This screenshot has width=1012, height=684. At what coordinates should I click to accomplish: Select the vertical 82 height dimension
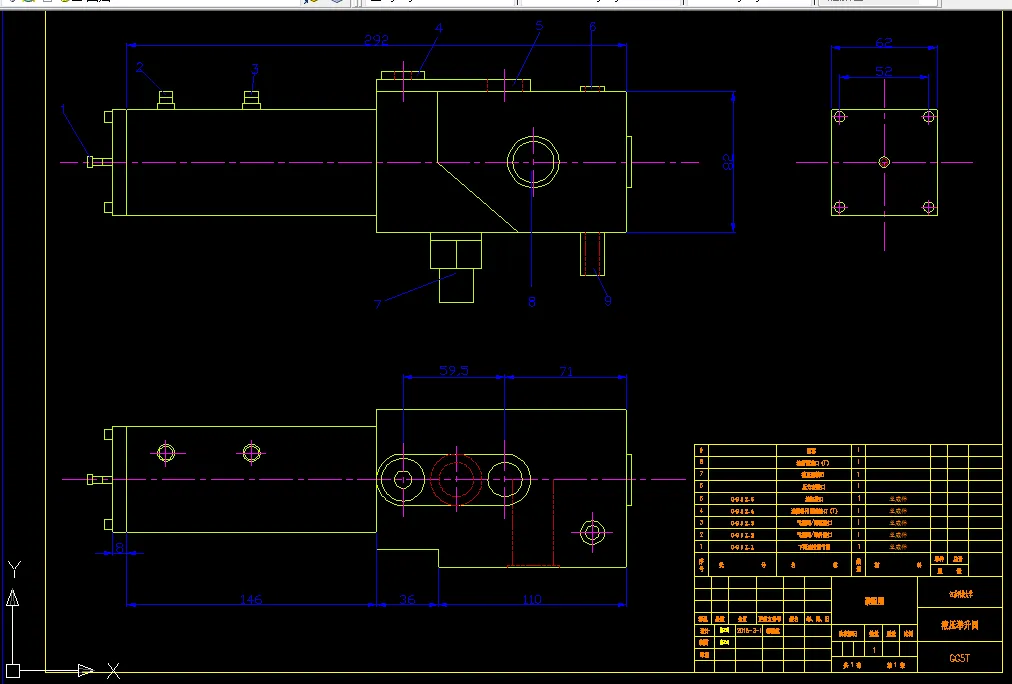point(729,161)
